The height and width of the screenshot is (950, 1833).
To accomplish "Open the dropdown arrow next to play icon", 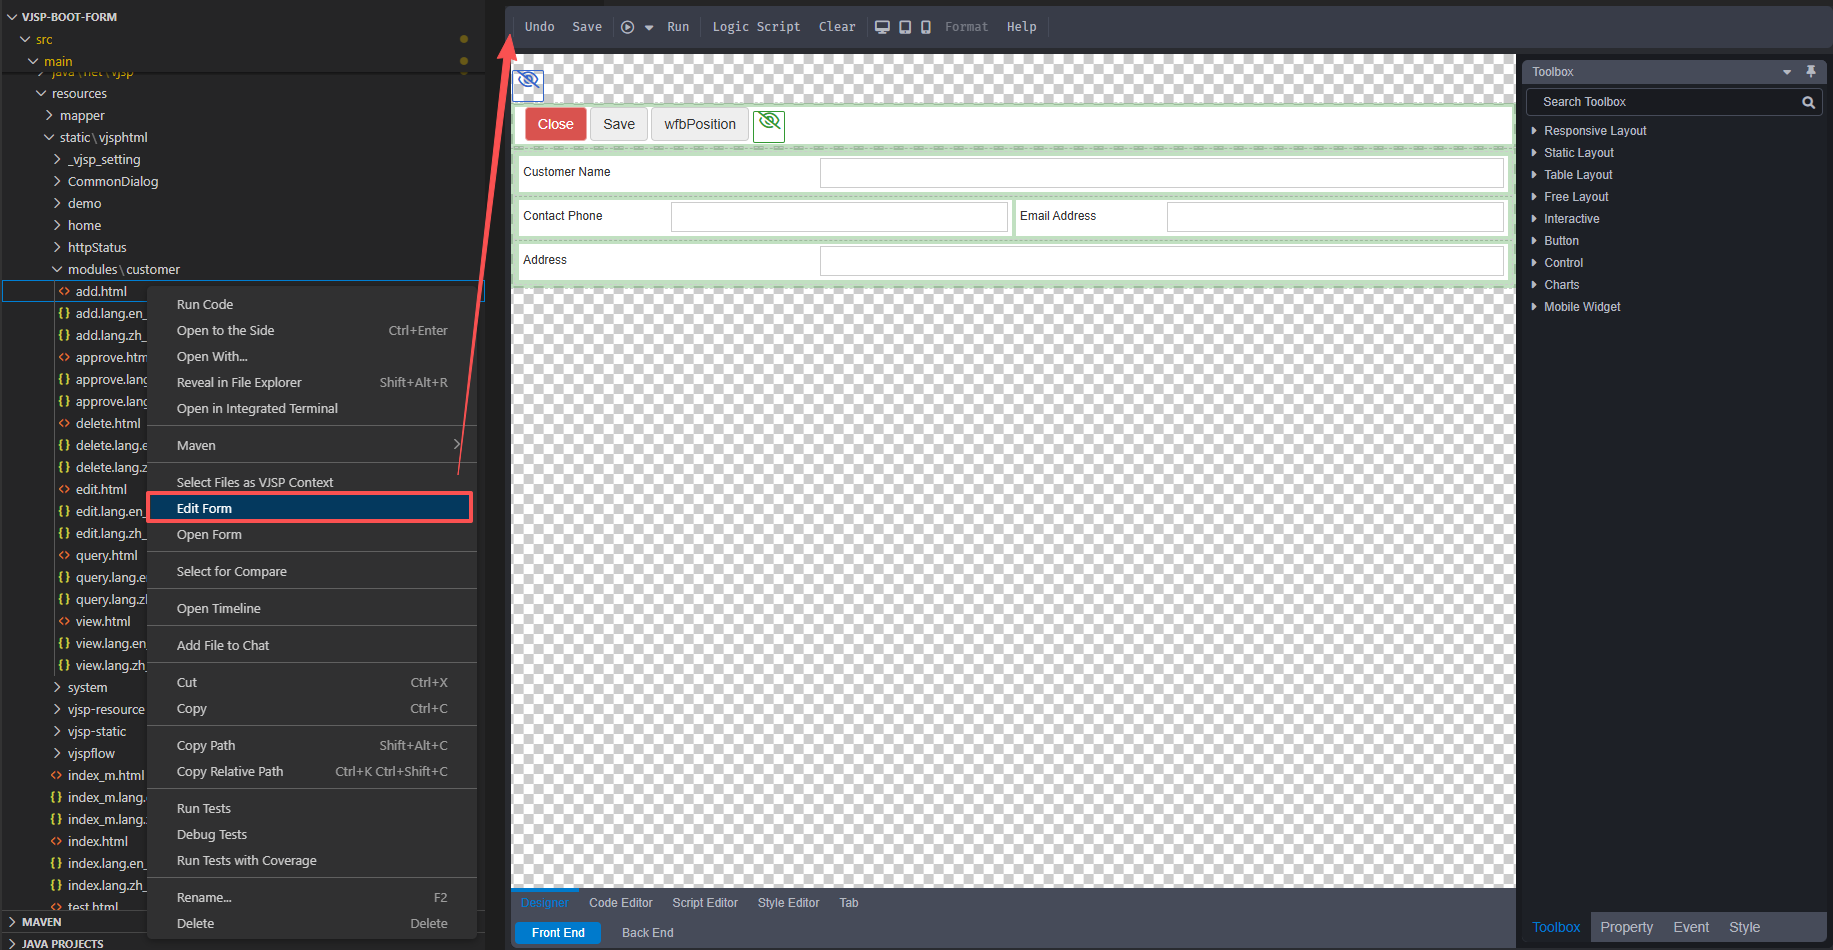I will coord(649,28).
